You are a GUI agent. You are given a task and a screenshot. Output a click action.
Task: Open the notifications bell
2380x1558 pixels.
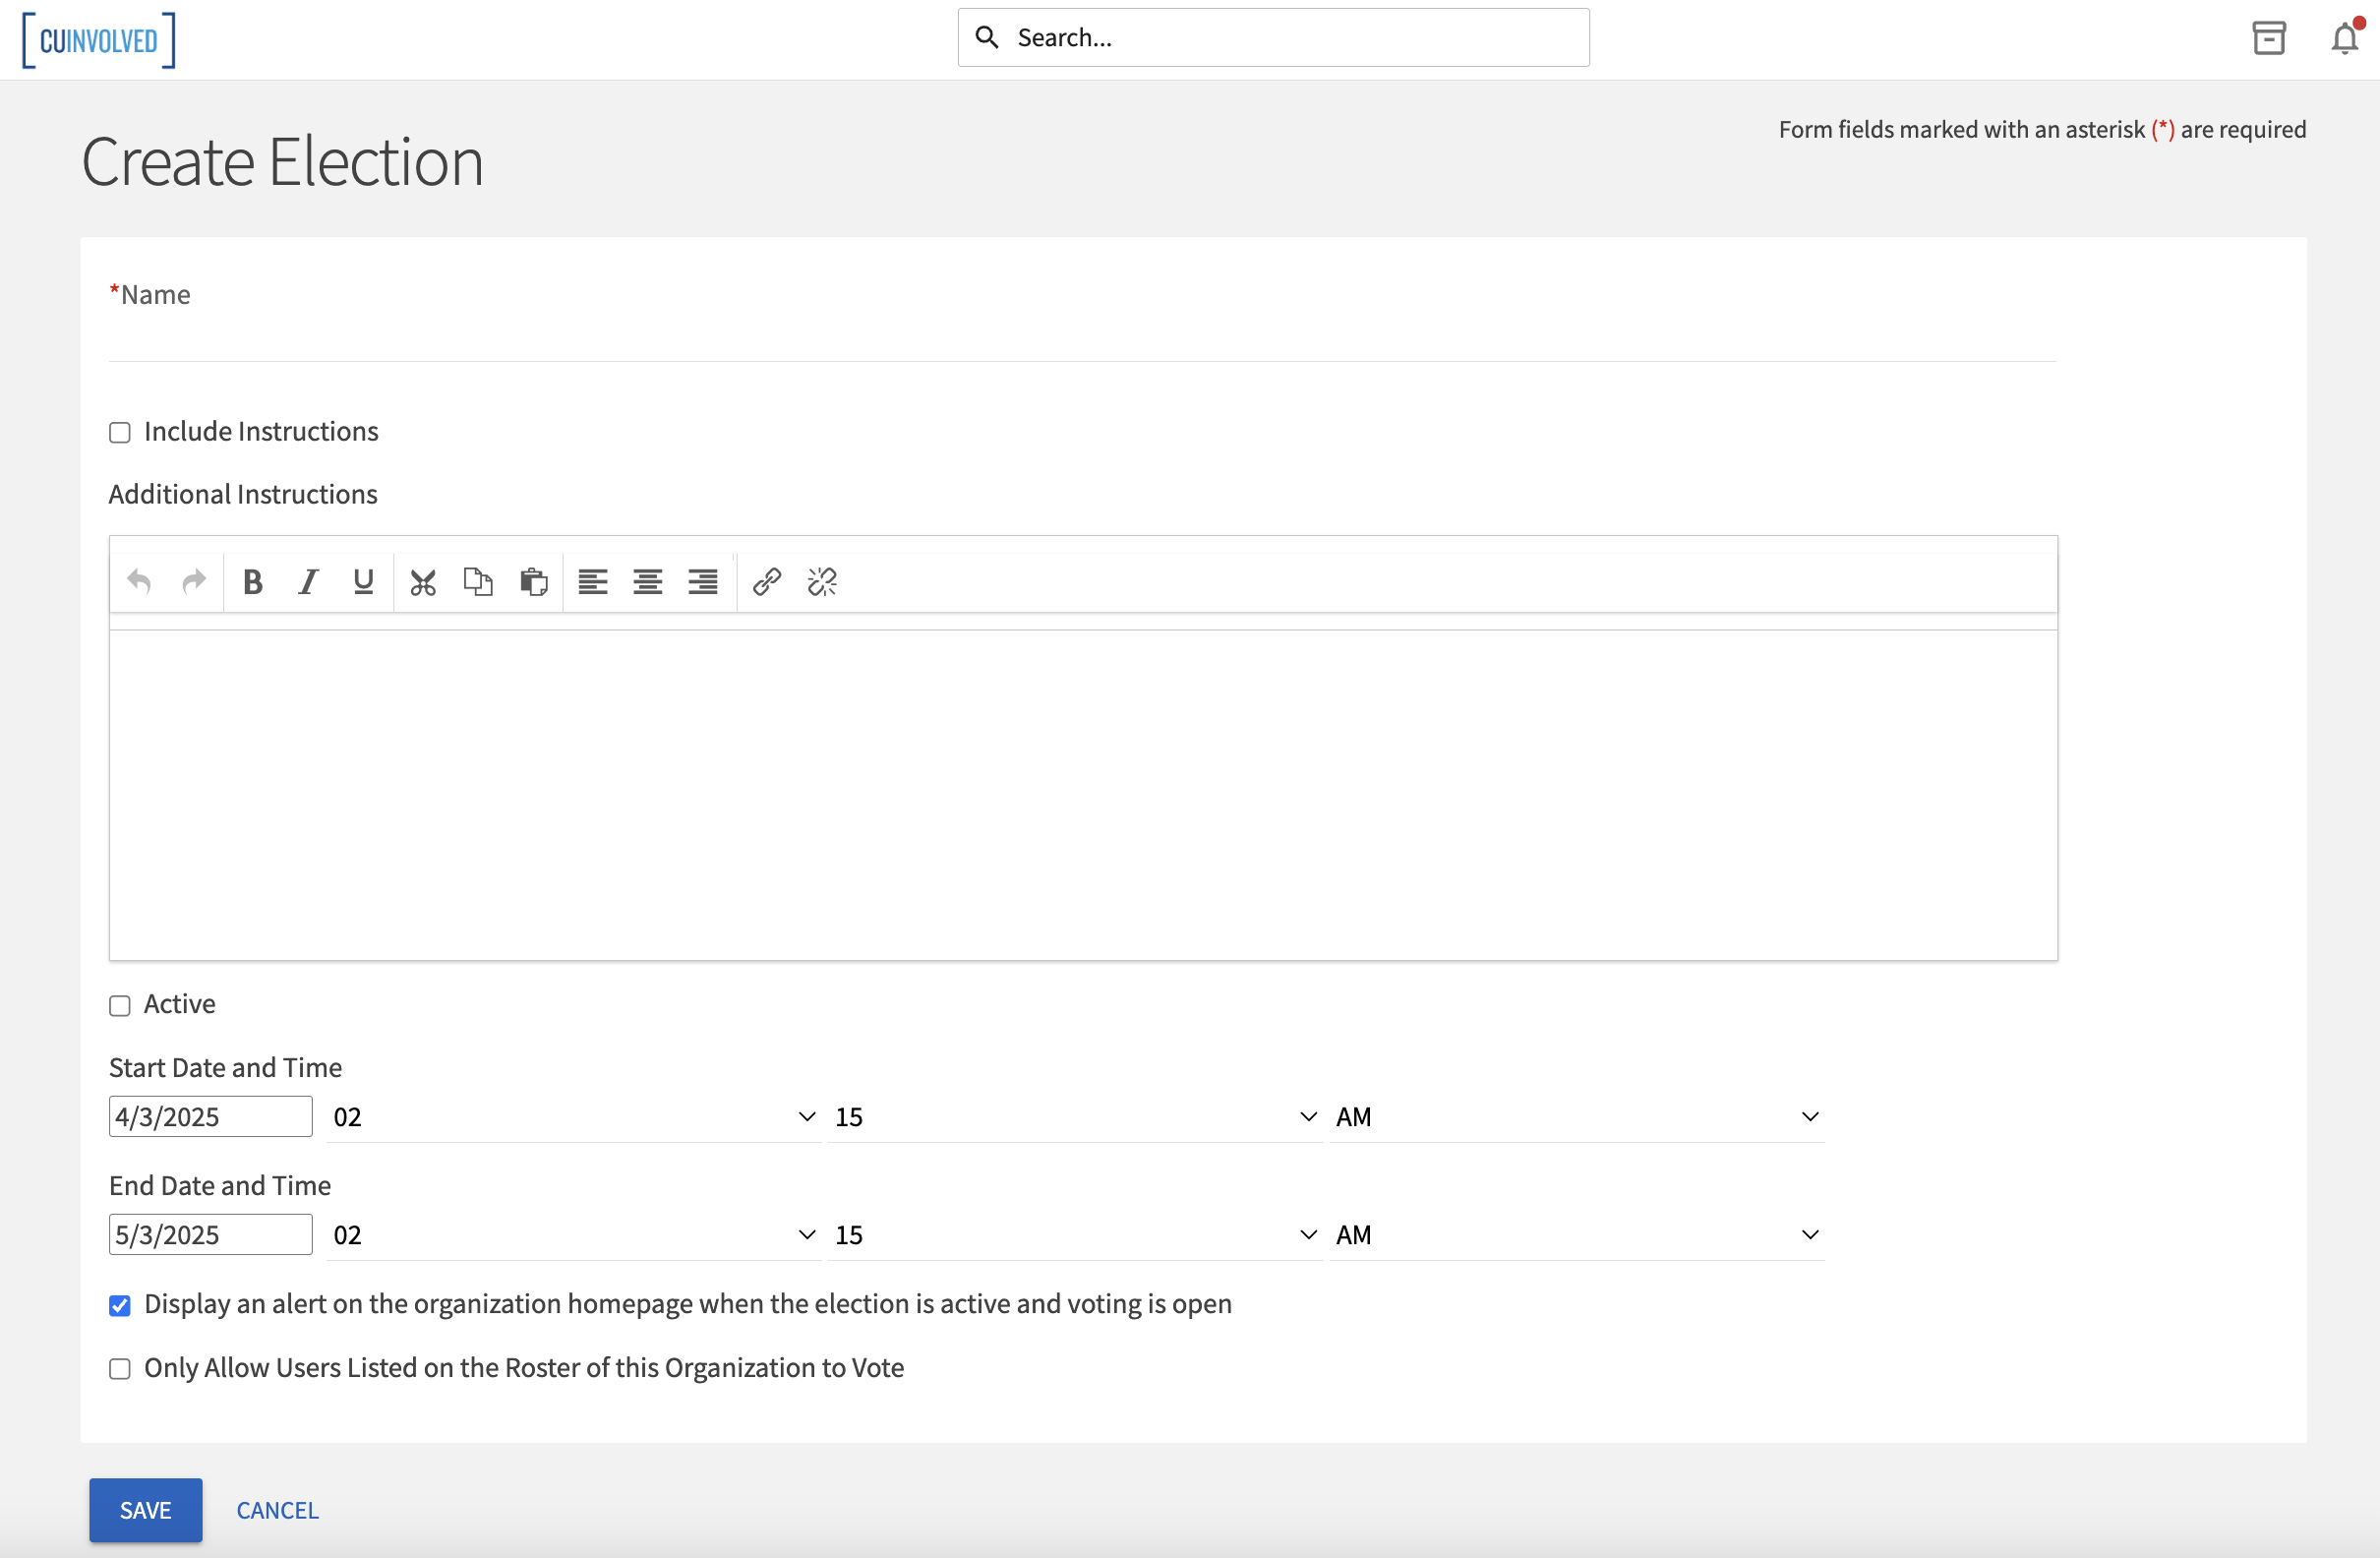[x=2344, y=39]
